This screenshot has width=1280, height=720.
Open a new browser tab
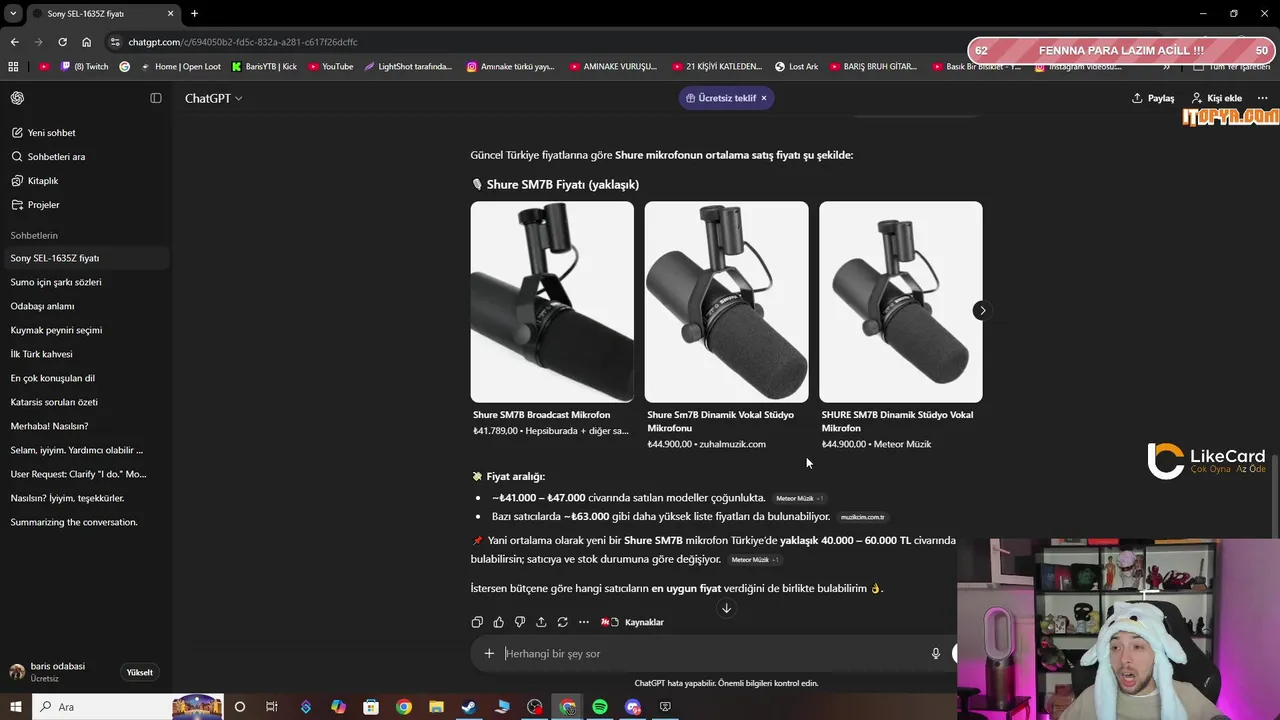point(194,14)
